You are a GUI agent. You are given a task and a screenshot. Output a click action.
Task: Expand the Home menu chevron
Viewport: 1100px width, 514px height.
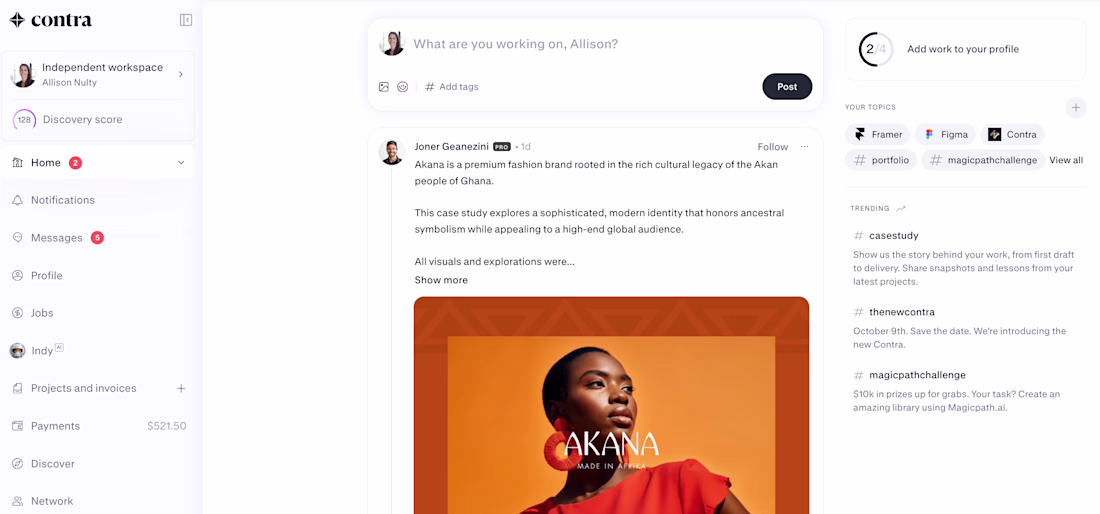point(181,163)
